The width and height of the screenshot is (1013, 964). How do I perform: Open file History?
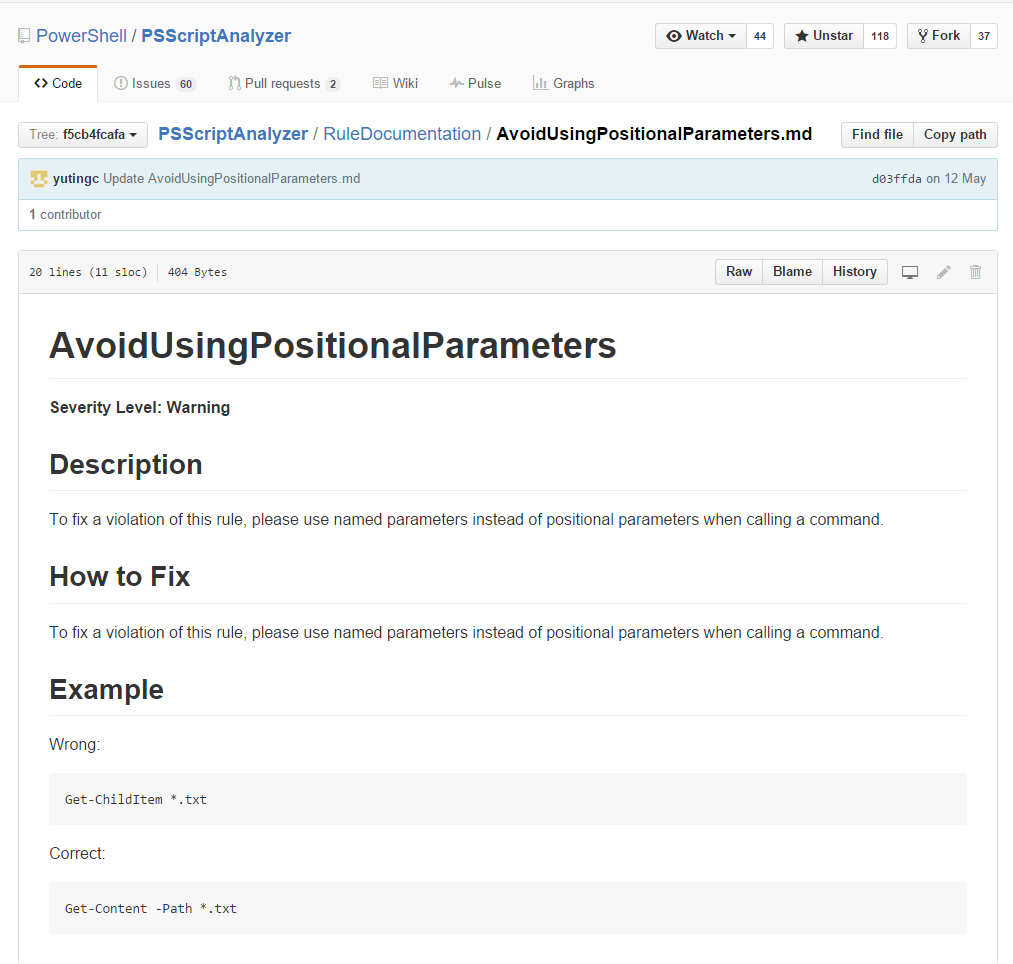855,272
